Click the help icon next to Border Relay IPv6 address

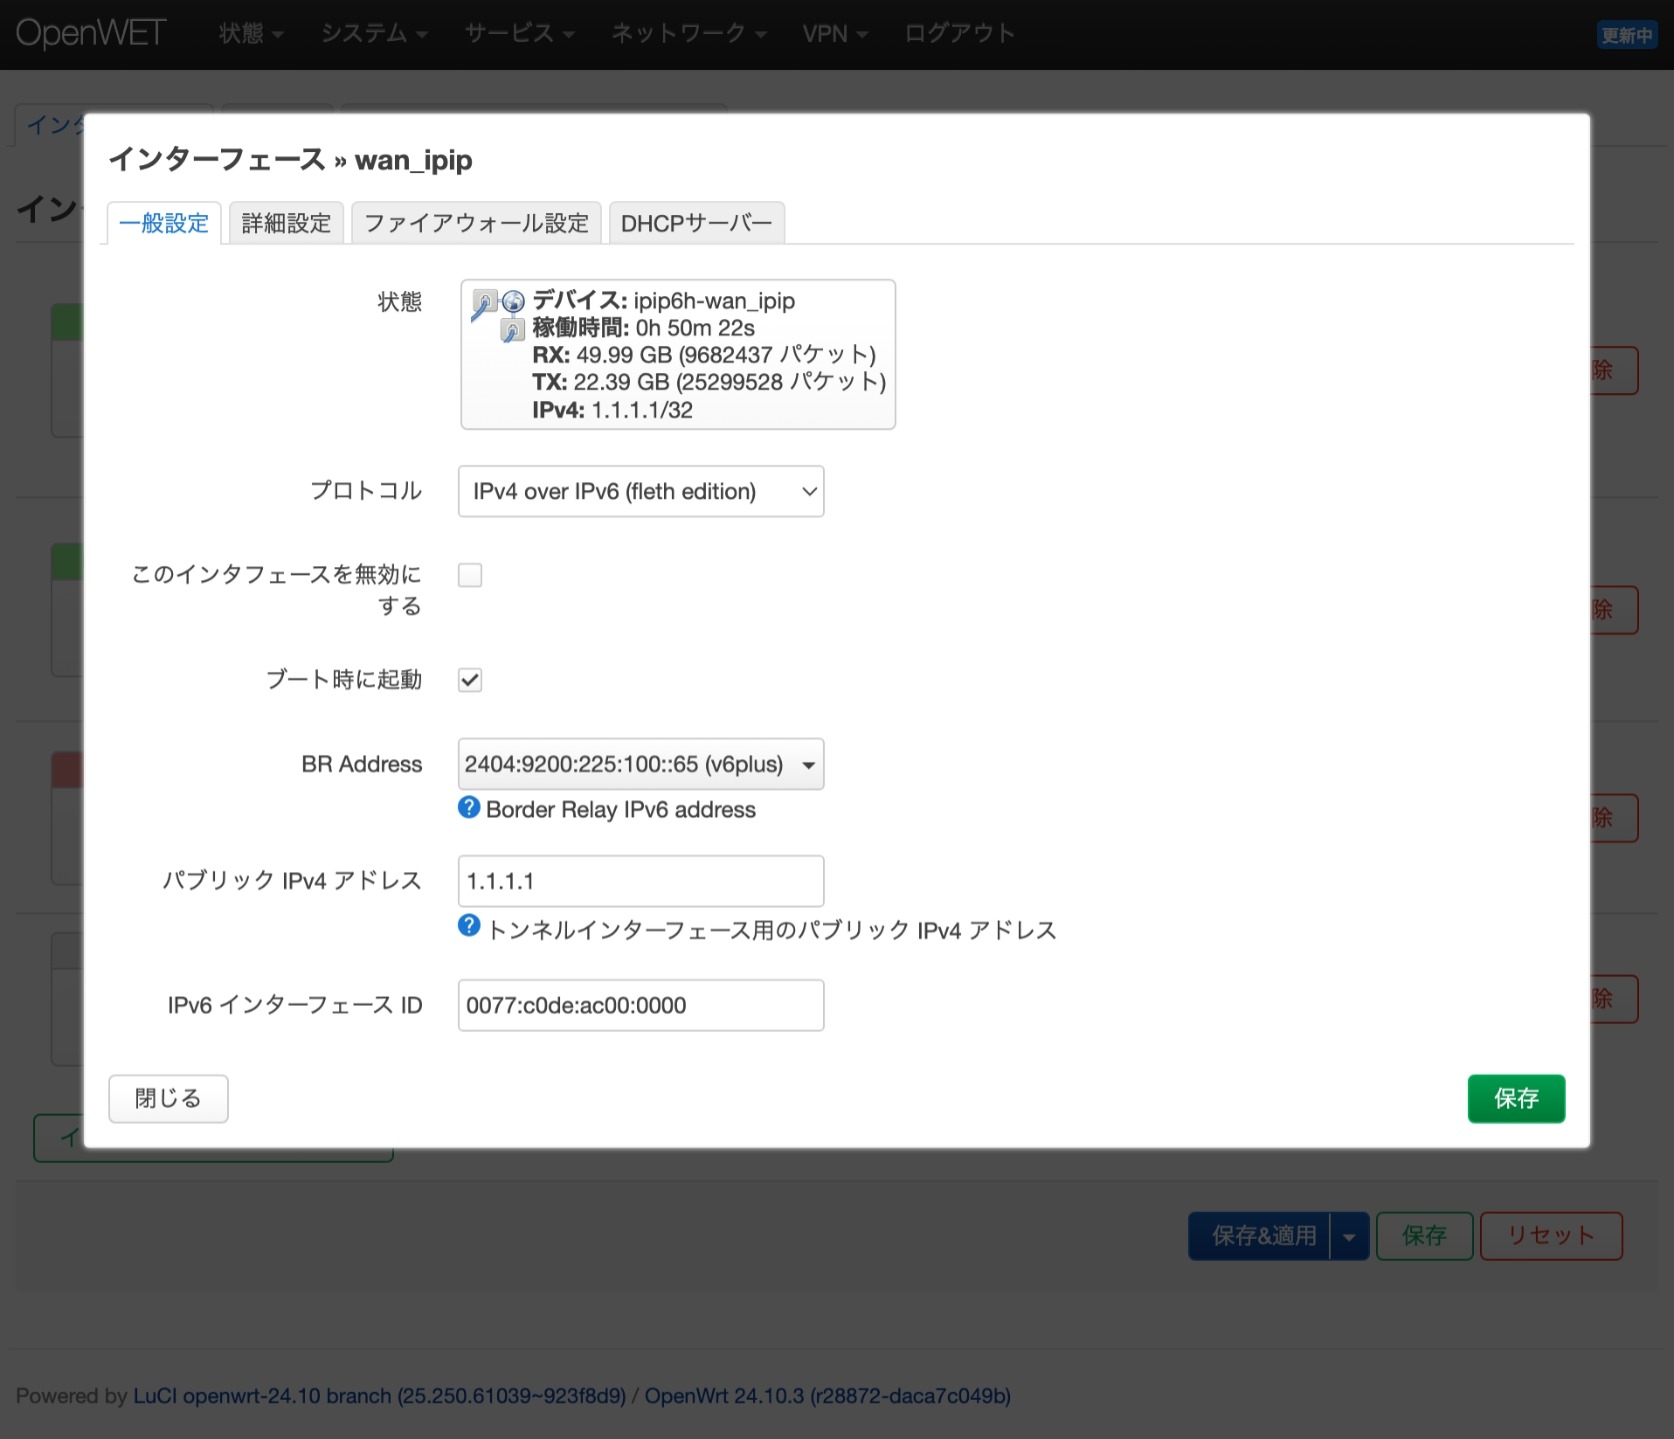pyautogui.click(x=468, y=809)
